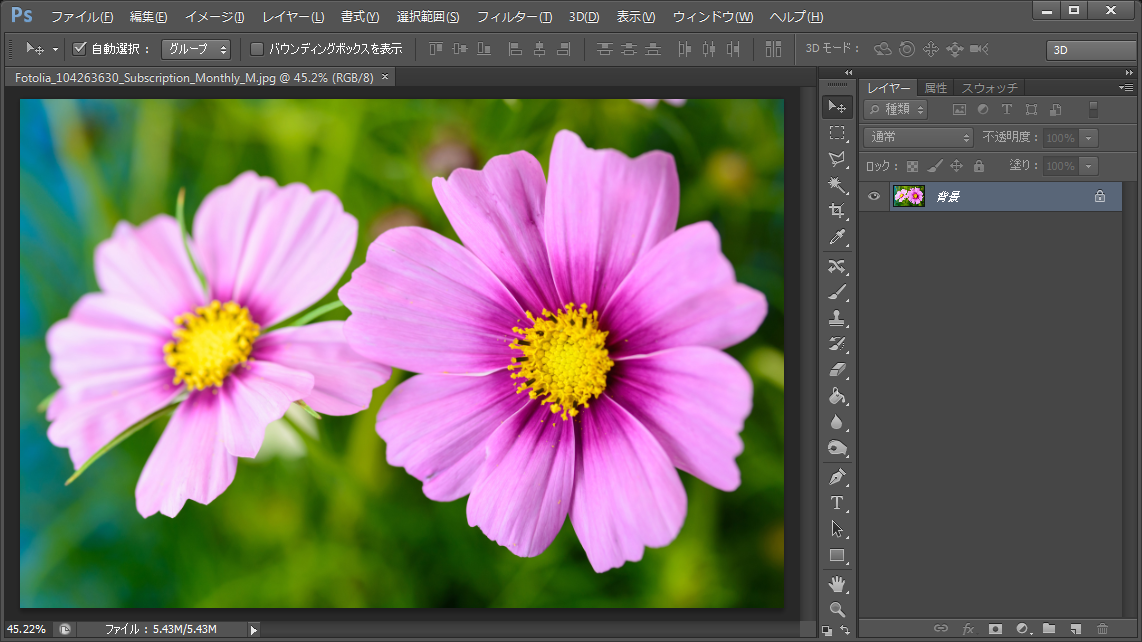Select the Pen tool
This screenshot has width=1142, height=642.
click(x=837, y=477)
